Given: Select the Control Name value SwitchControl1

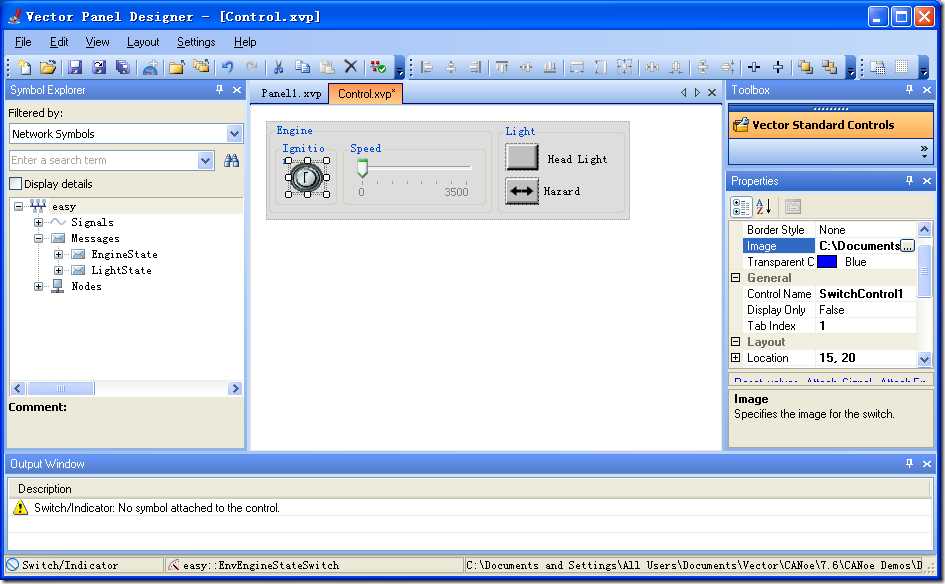Looking at the screenshot, I should click(x=861, y=294).
